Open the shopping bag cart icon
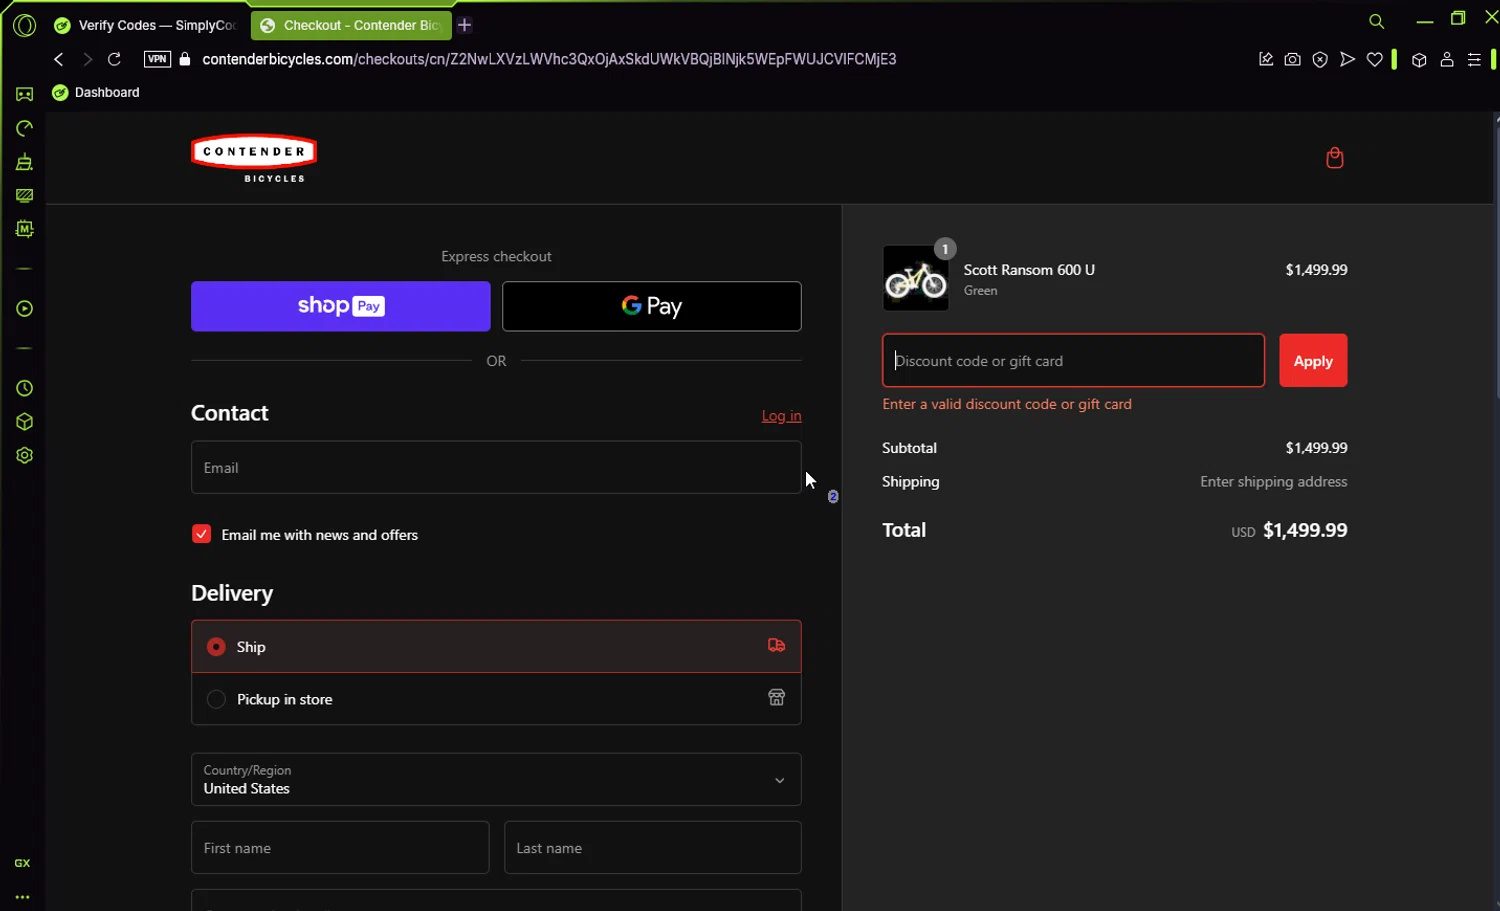 tap(1334, 158)
